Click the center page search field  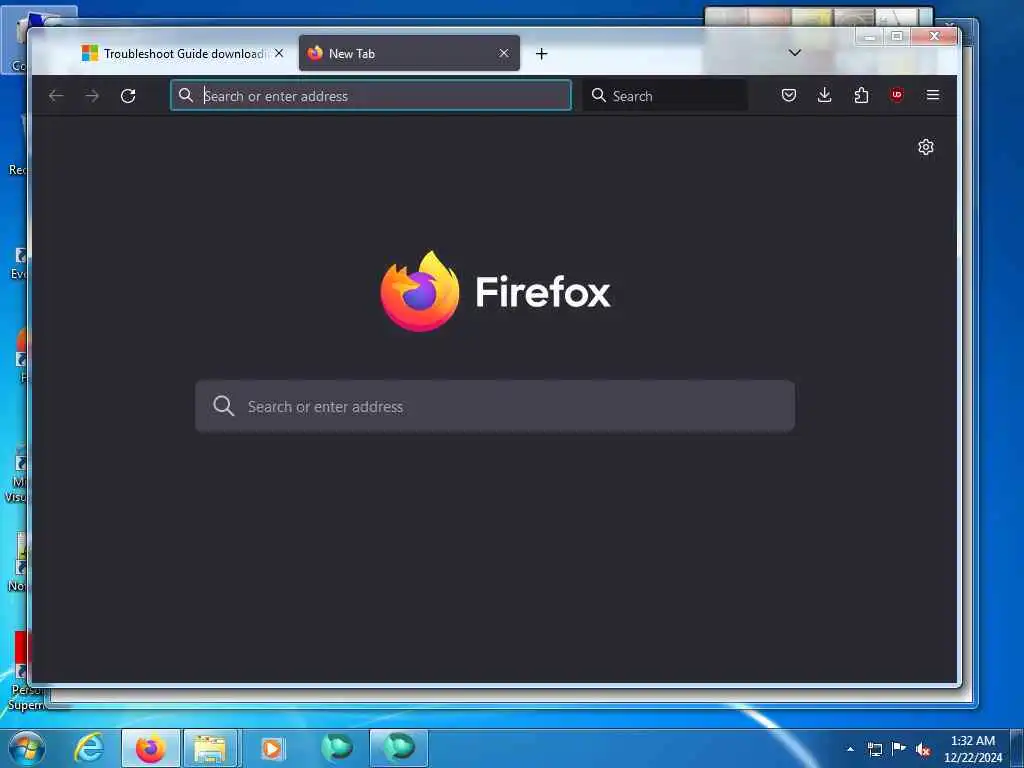pos(495,406)
